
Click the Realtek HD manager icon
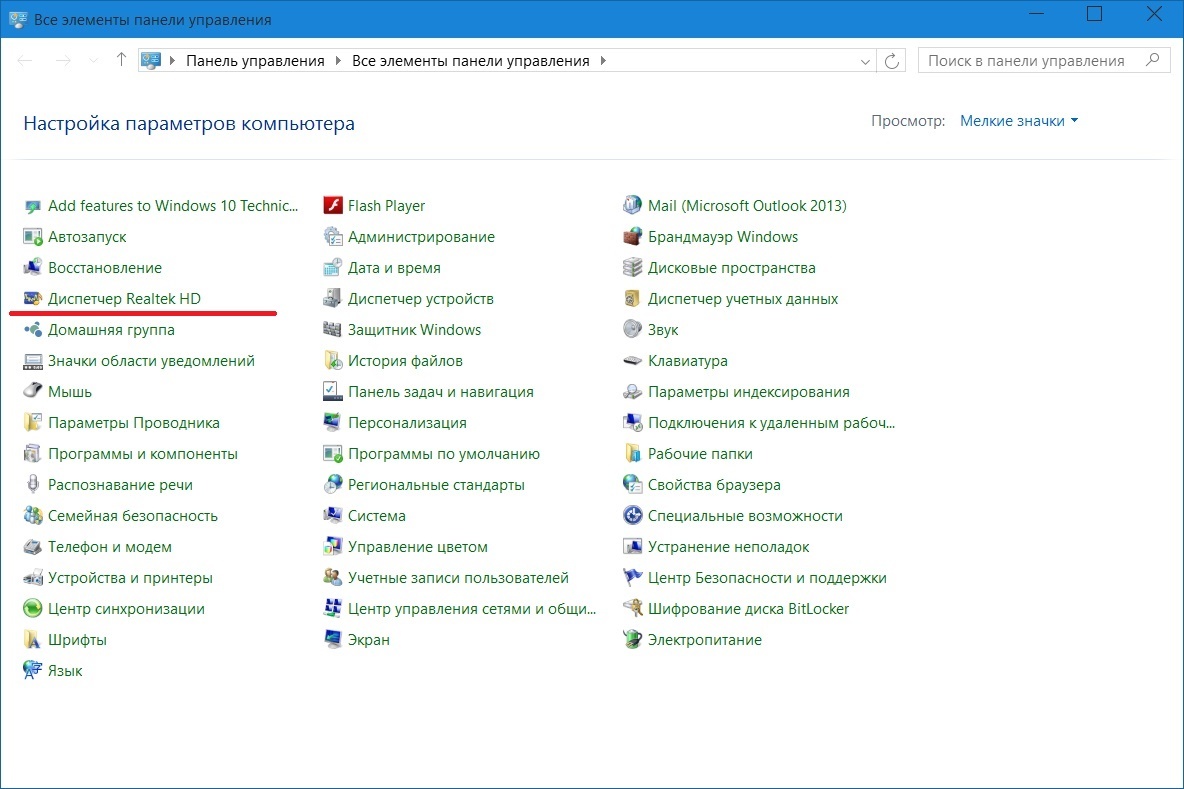(32, 299)
